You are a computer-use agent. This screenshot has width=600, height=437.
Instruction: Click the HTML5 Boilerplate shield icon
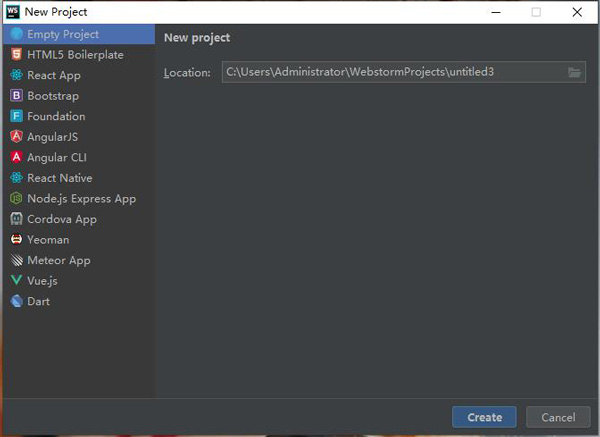(16, 54)
